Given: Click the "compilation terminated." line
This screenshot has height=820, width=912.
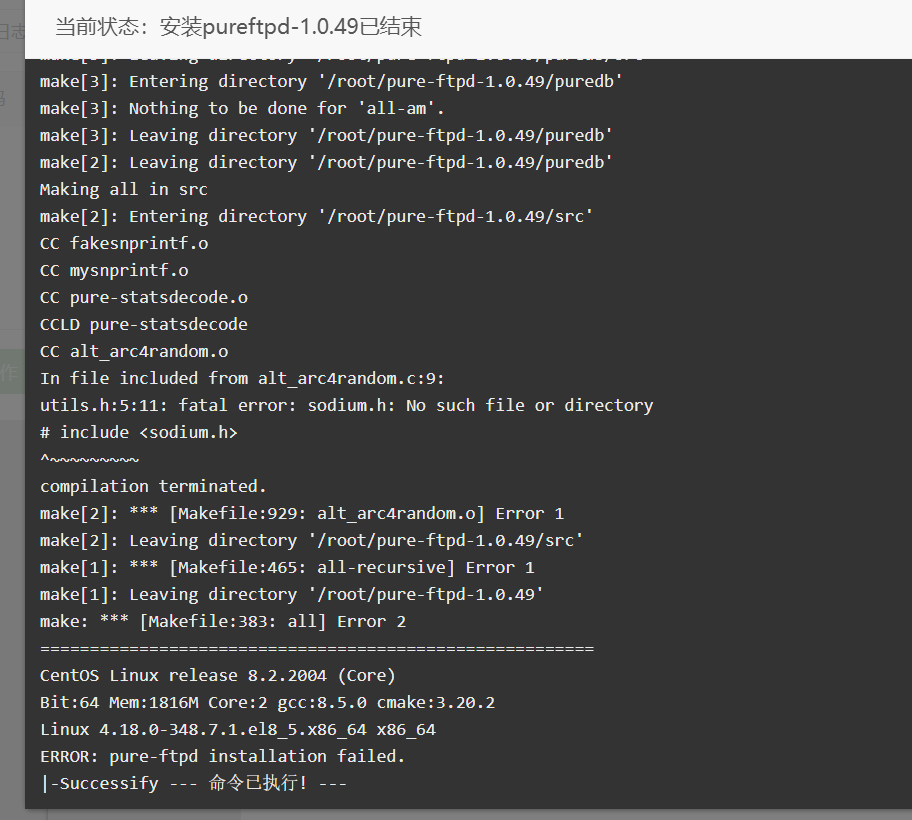Looking at the screenshot, I should point(153,486).
